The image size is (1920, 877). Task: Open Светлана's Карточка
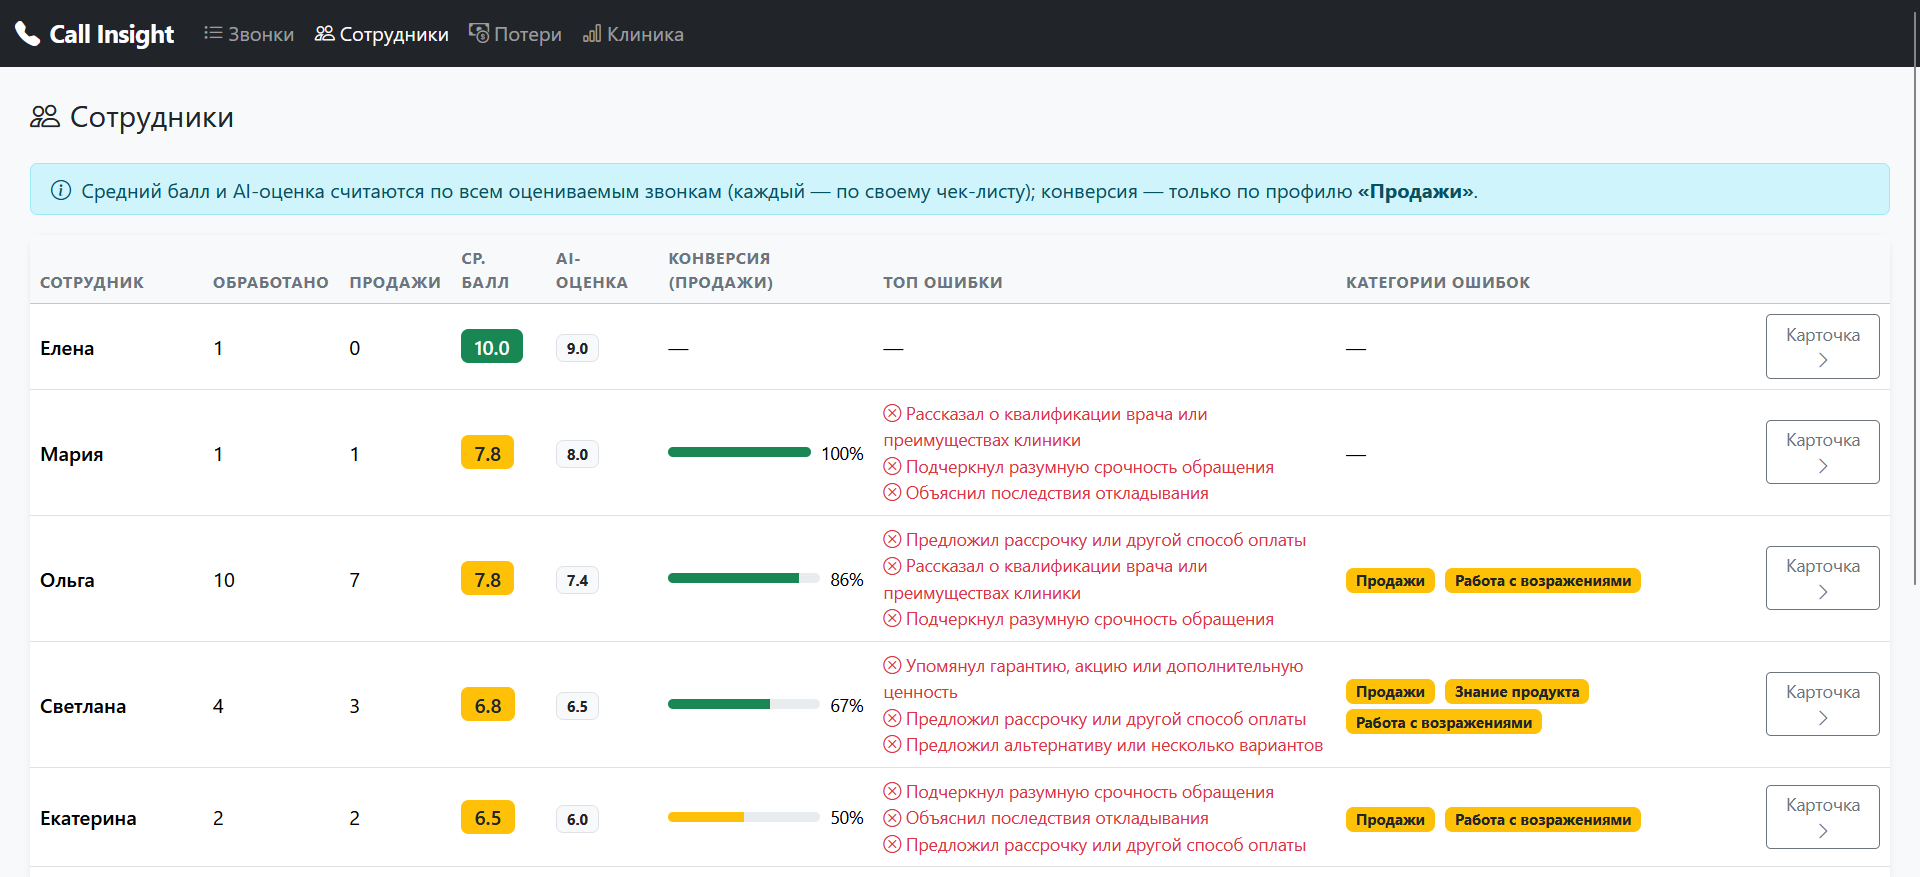[x=1822, y=704]
